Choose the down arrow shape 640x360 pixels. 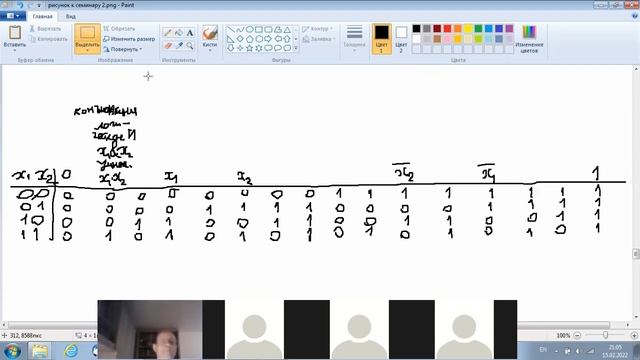(x=231, y=48)
